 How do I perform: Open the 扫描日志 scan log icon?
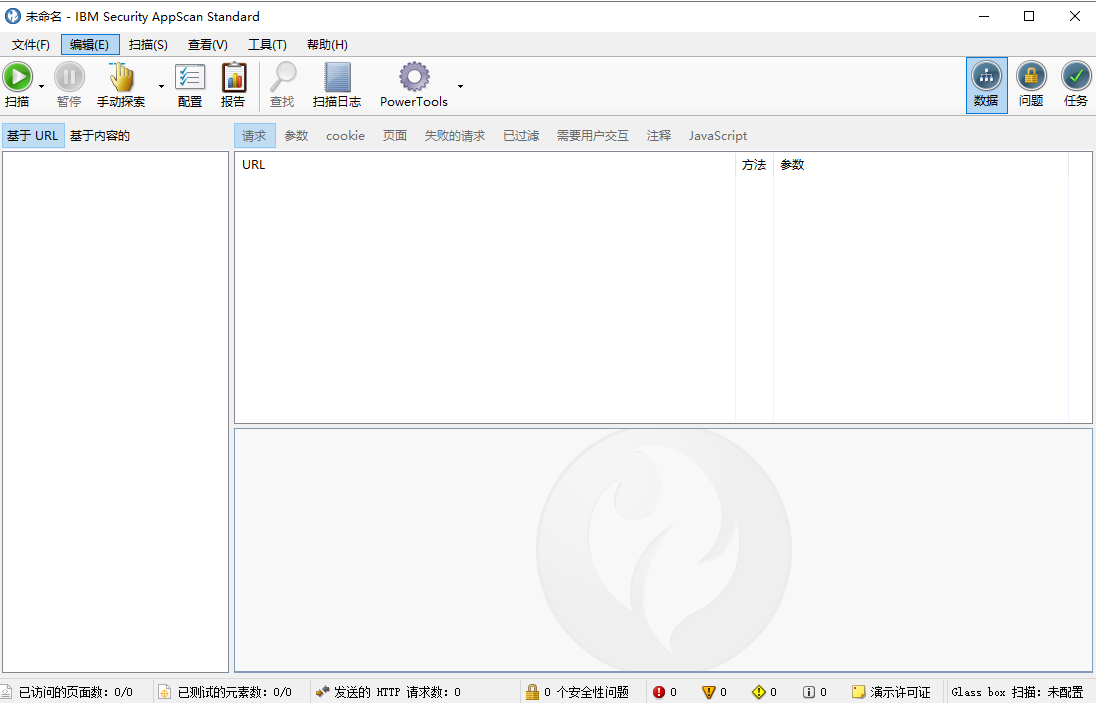click(x=337, y=77)
